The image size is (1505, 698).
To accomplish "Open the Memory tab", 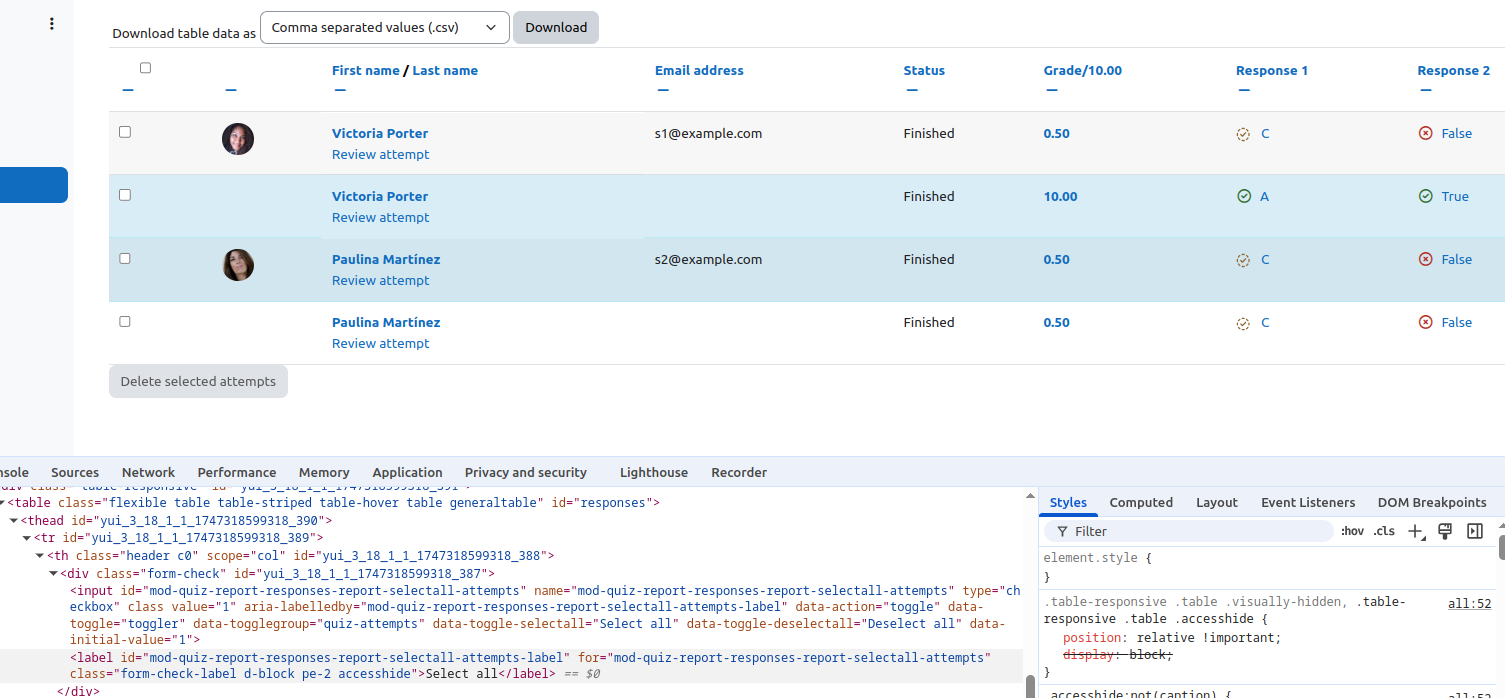I will click(x=324, y=473).
